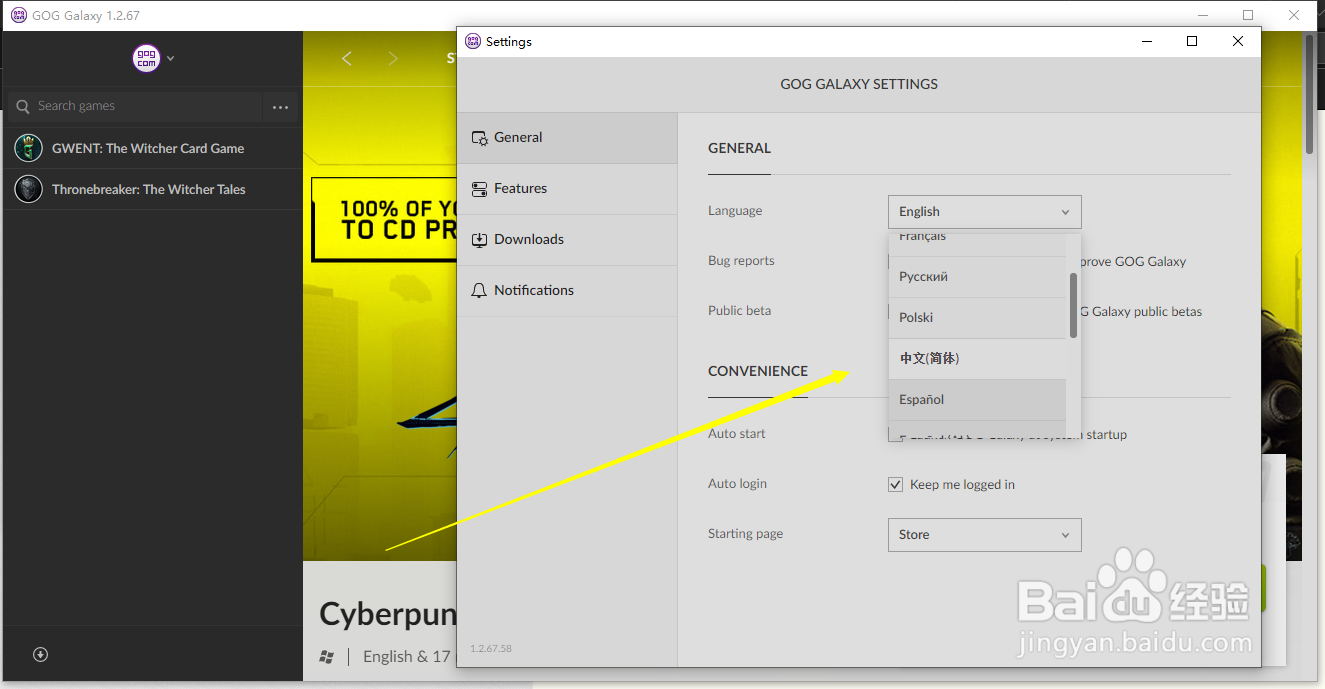The height and width of the screenshot is (689, 1325).
Task: Click the General gear monitor icon
Action: click(479, 138)
